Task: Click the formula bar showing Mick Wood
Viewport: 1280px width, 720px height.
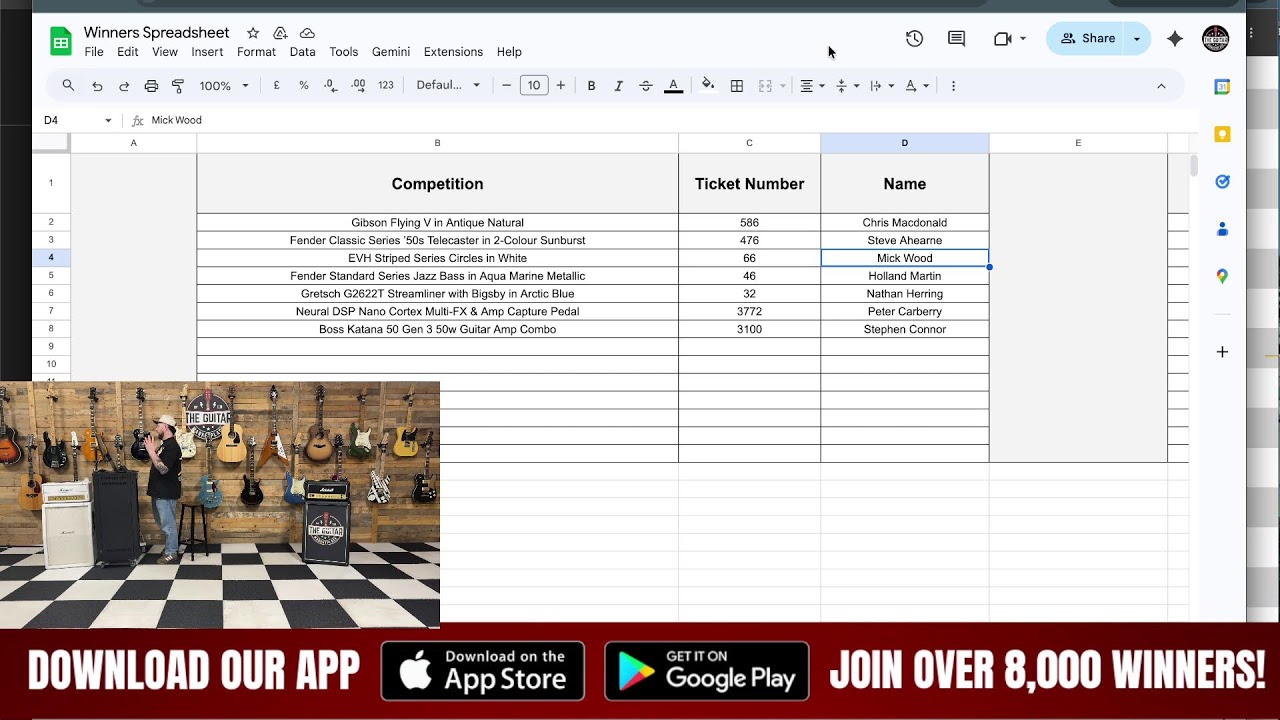Action: (x=670, y=120)
